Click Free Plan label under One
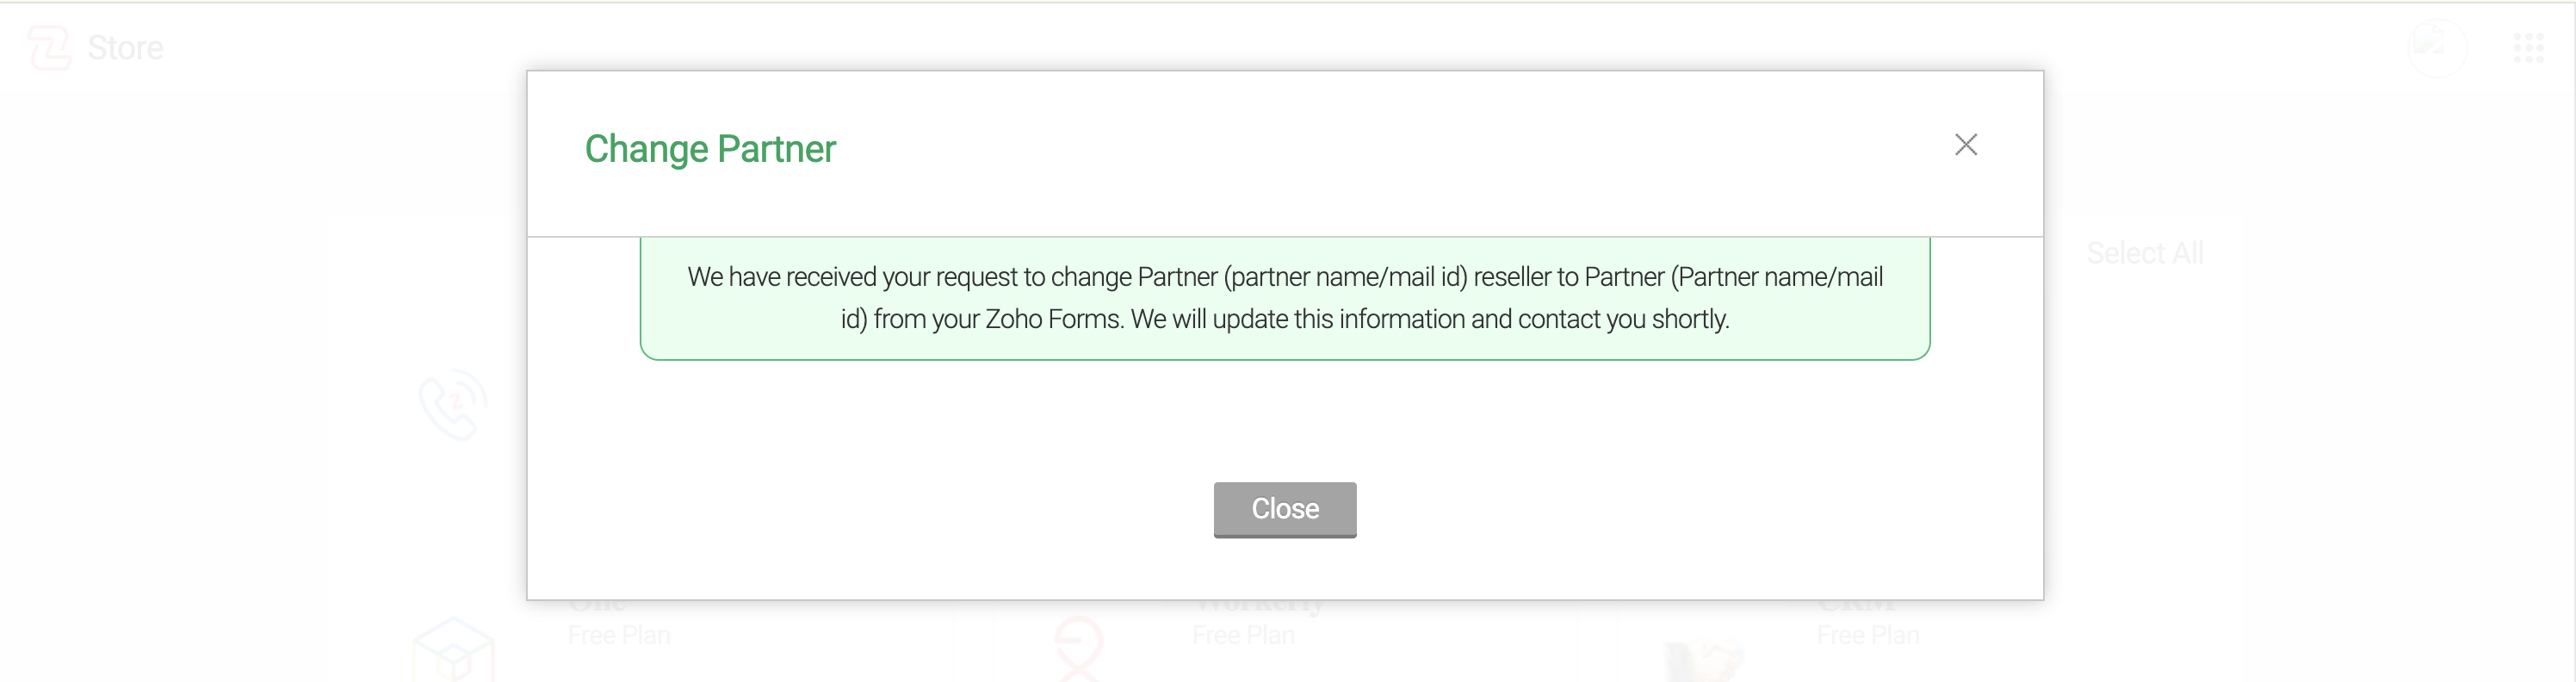2576x682 pixels. pyautogui.click(x=619, y=635)
